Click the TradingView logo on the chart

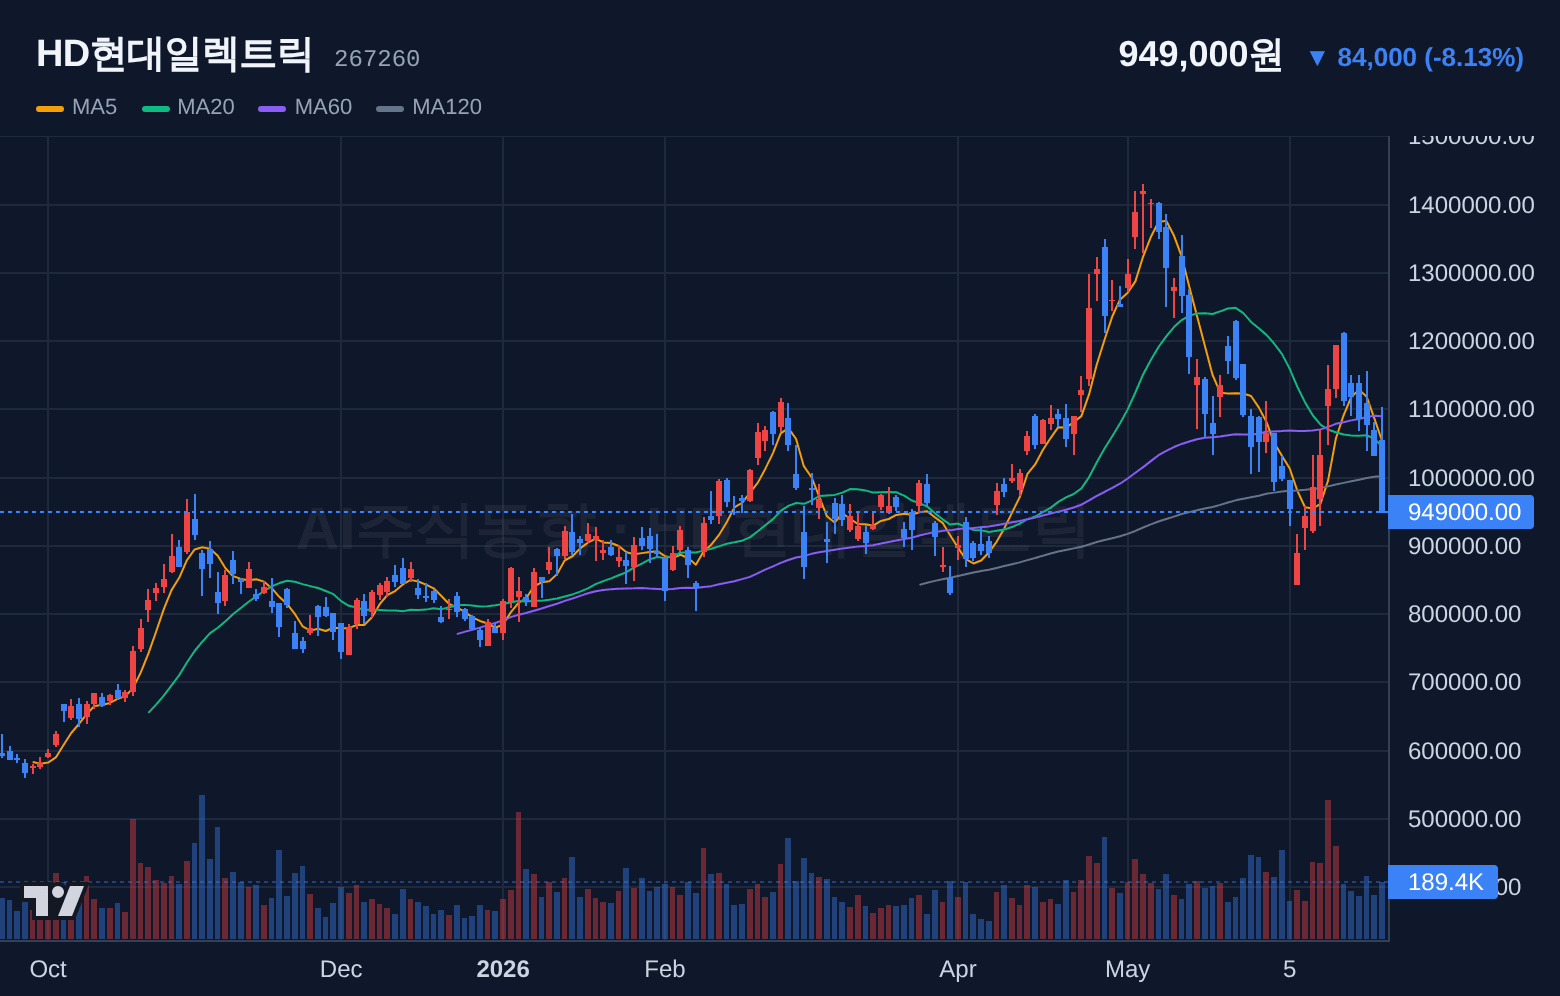[54, 900]
